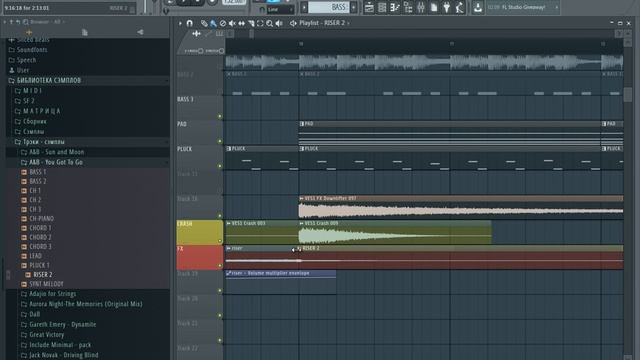Click the browser up arrow icon
640x360 pixels.
coord(11,22)
